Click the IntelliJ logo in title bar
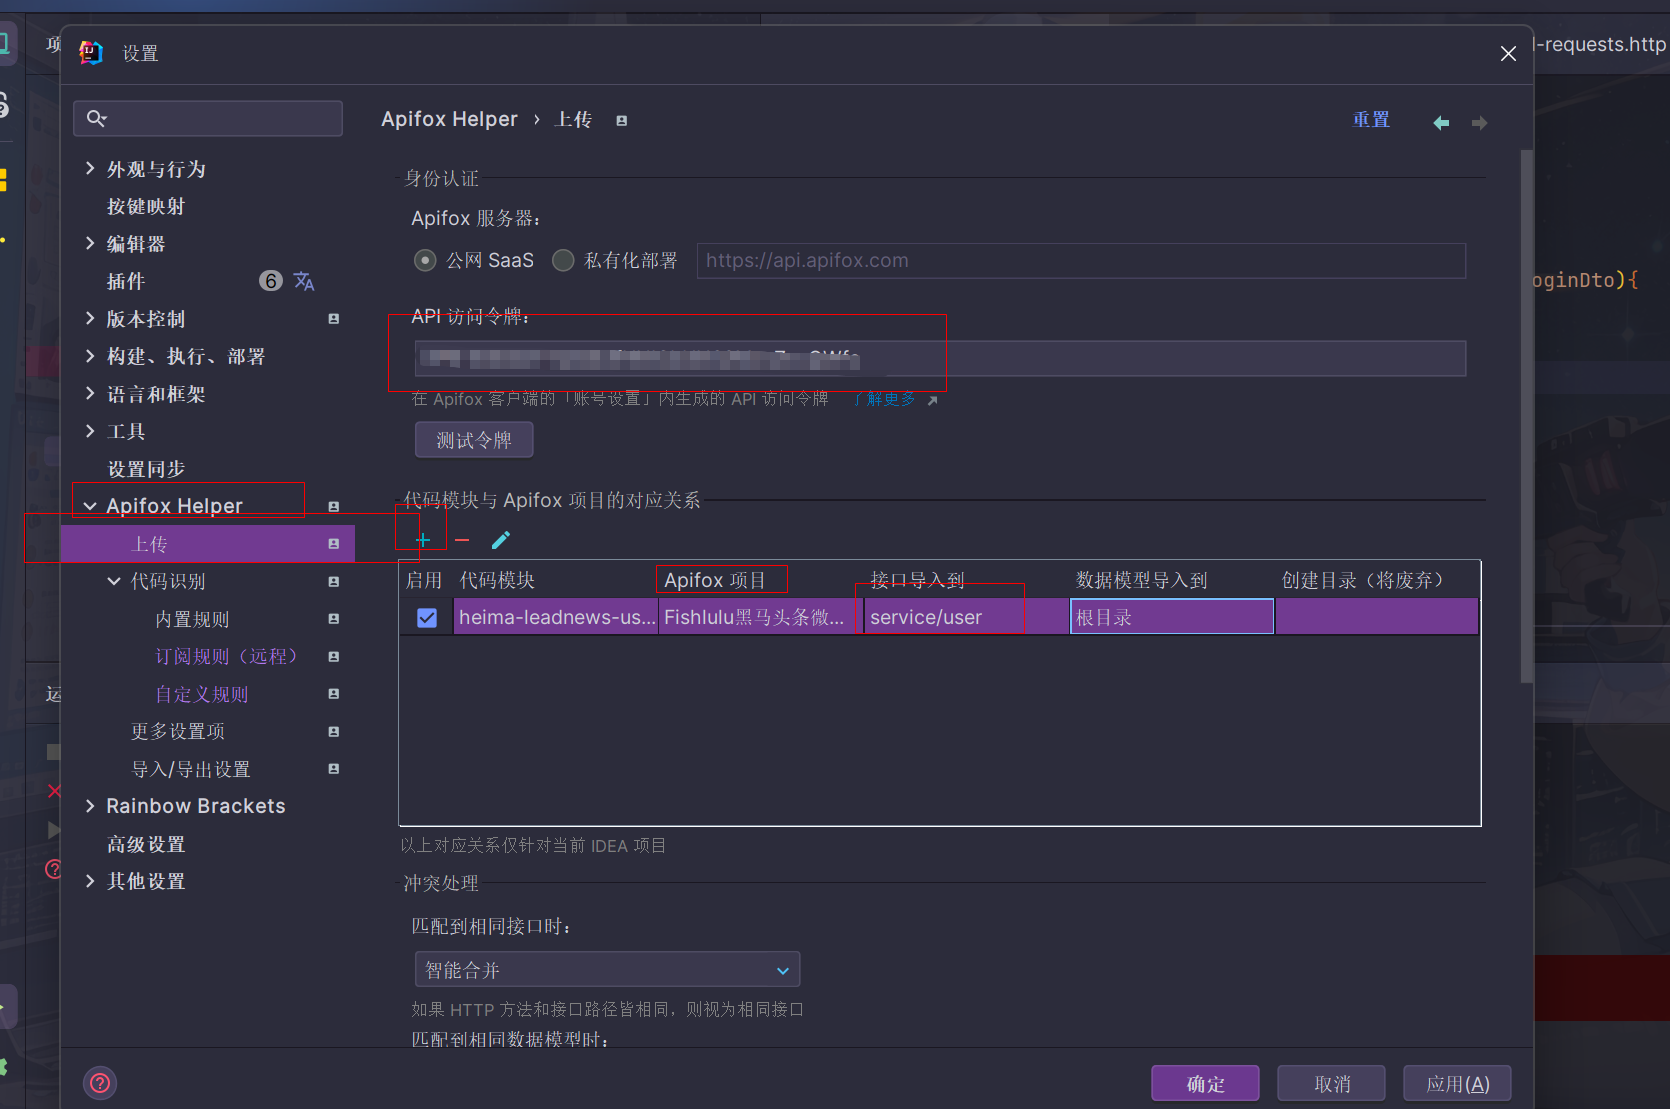 point(91,52)
